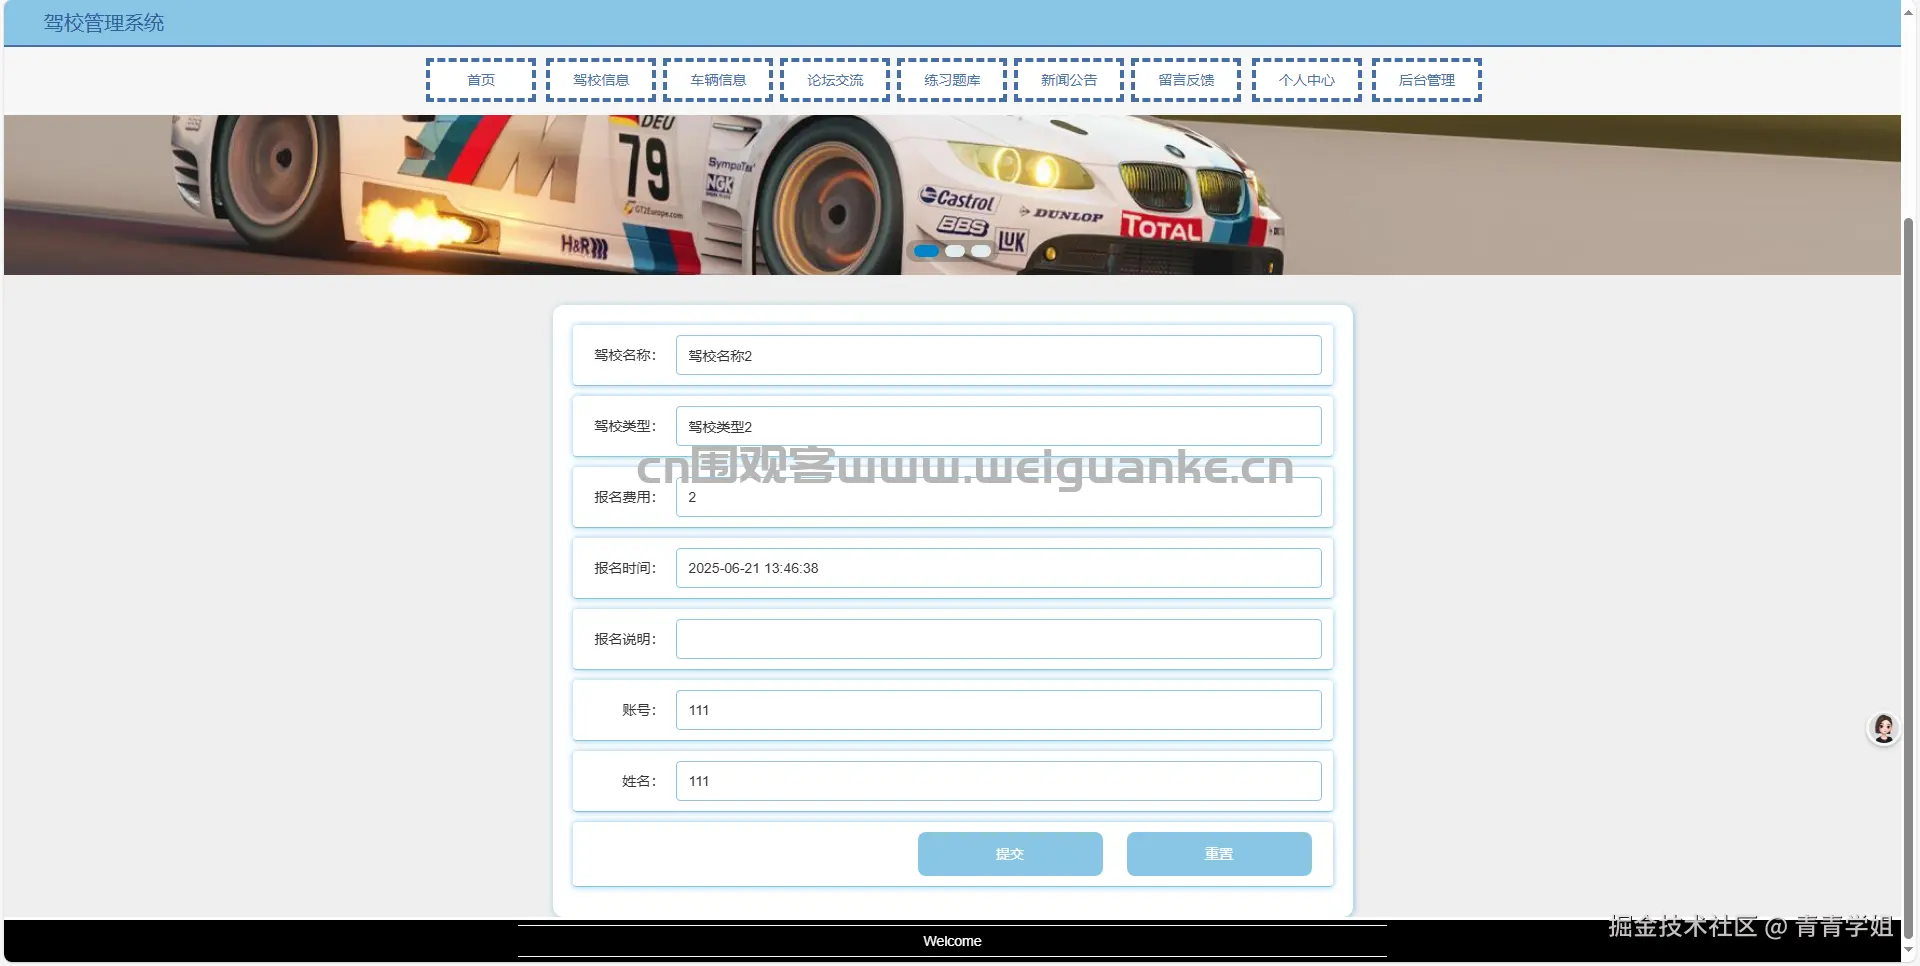Click the 驾校管理系统 site title
Image resolution: width=1920 pixels, height=966 pixels.
click(x=102, y=22)
